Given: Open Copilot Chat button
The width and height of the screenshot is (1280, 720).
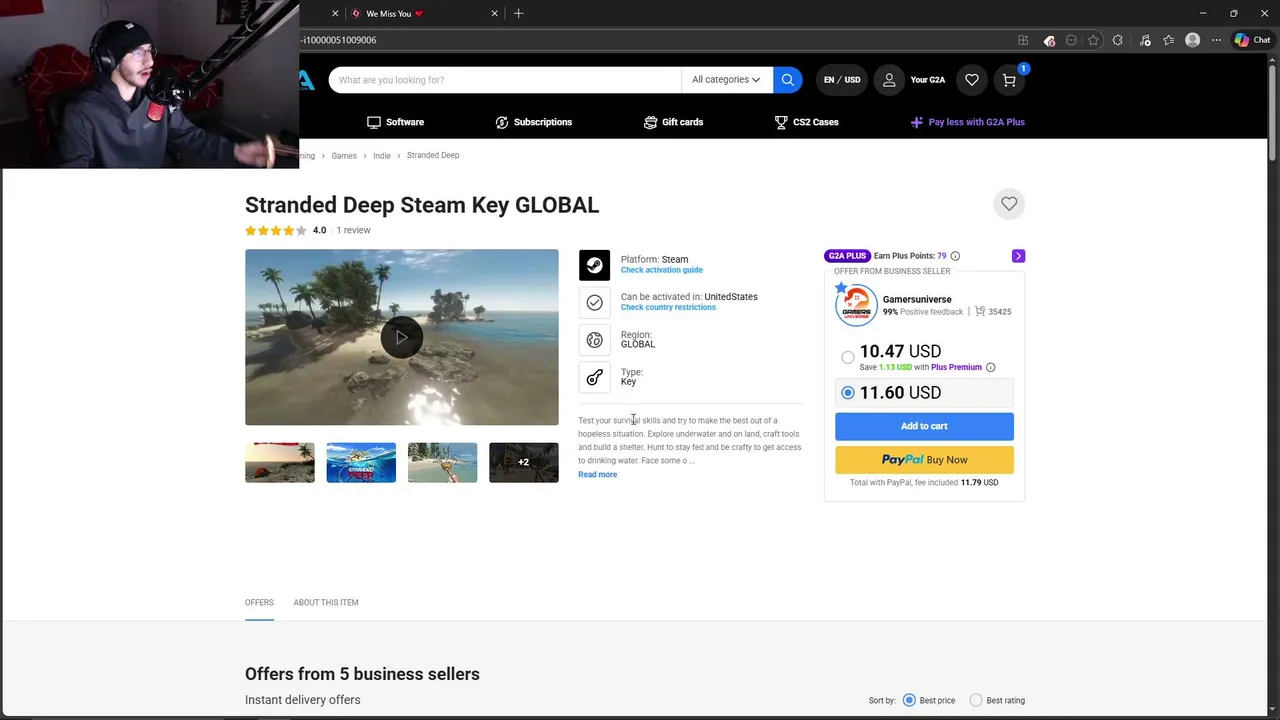Looking at the screenshot, I should point(1252,40).
